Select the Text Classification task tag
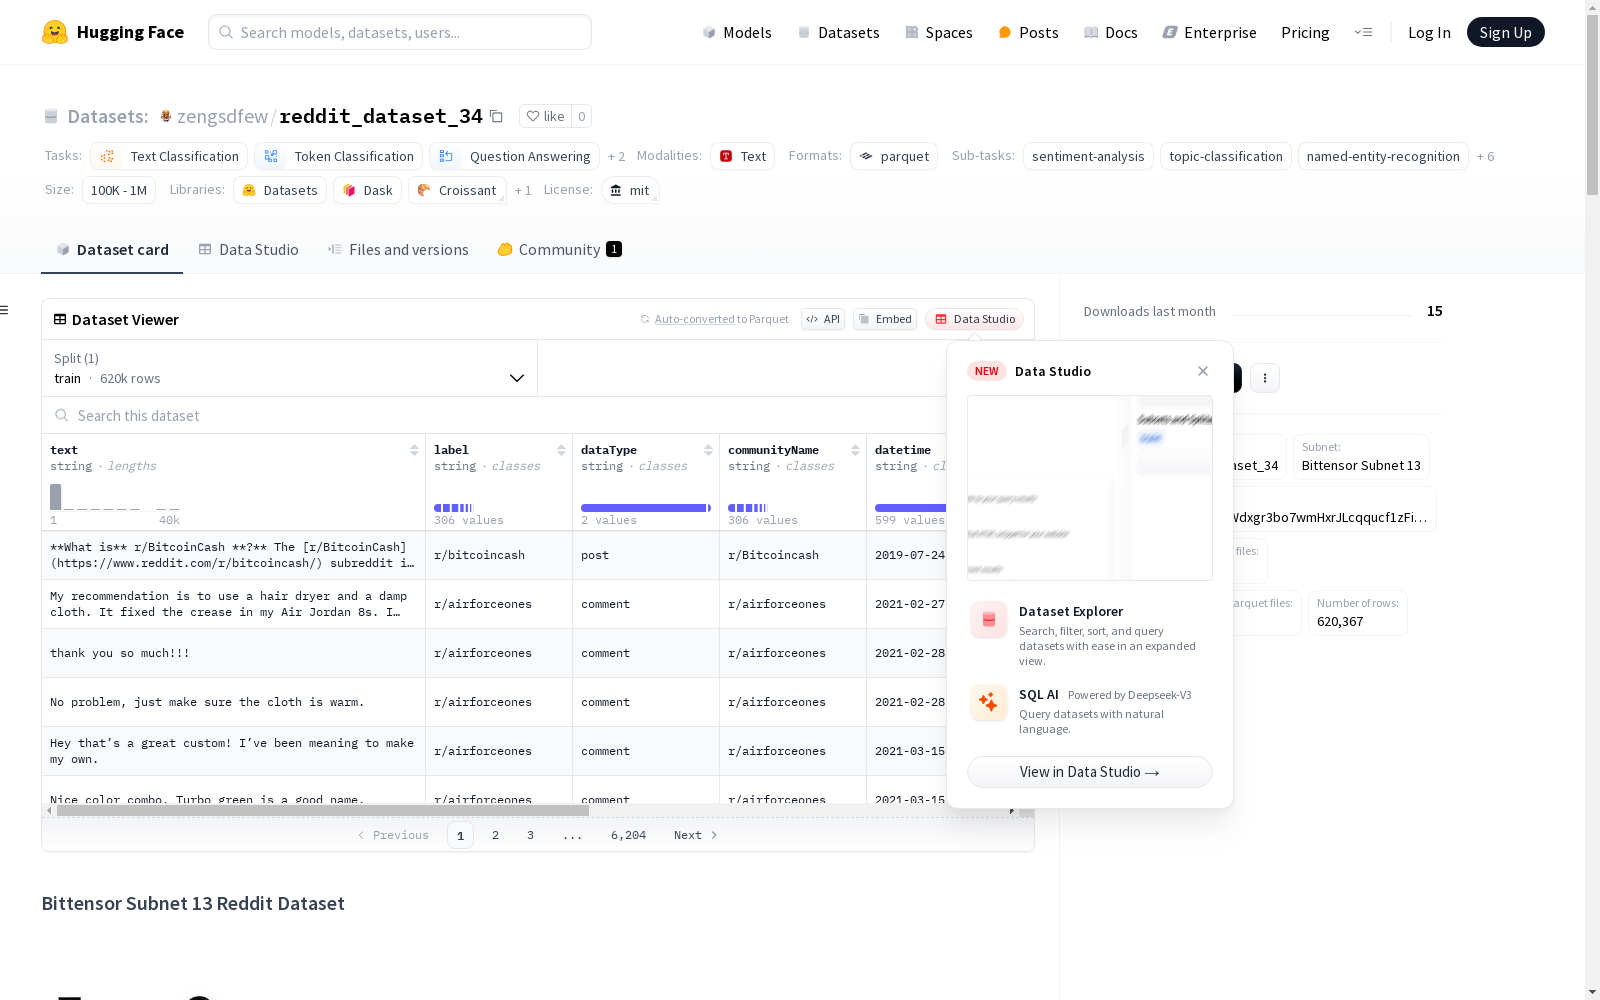 pos(169,156)
